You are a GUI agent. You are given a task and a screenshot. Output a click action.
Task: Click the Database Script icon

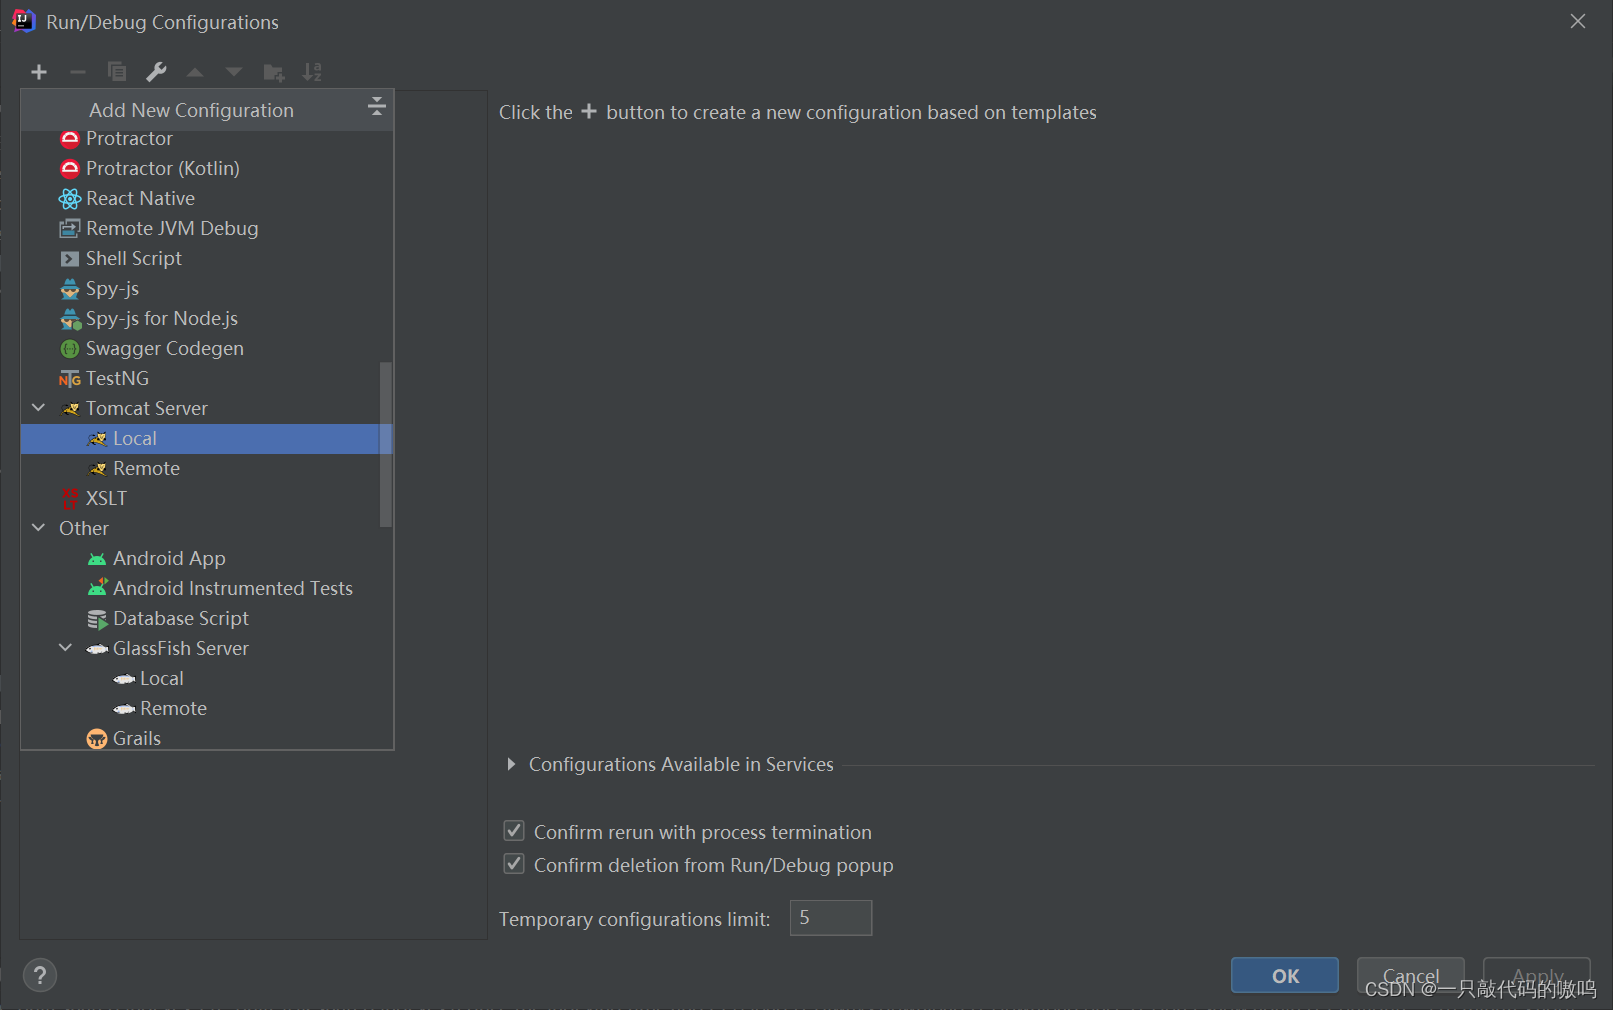click(97, 620)
